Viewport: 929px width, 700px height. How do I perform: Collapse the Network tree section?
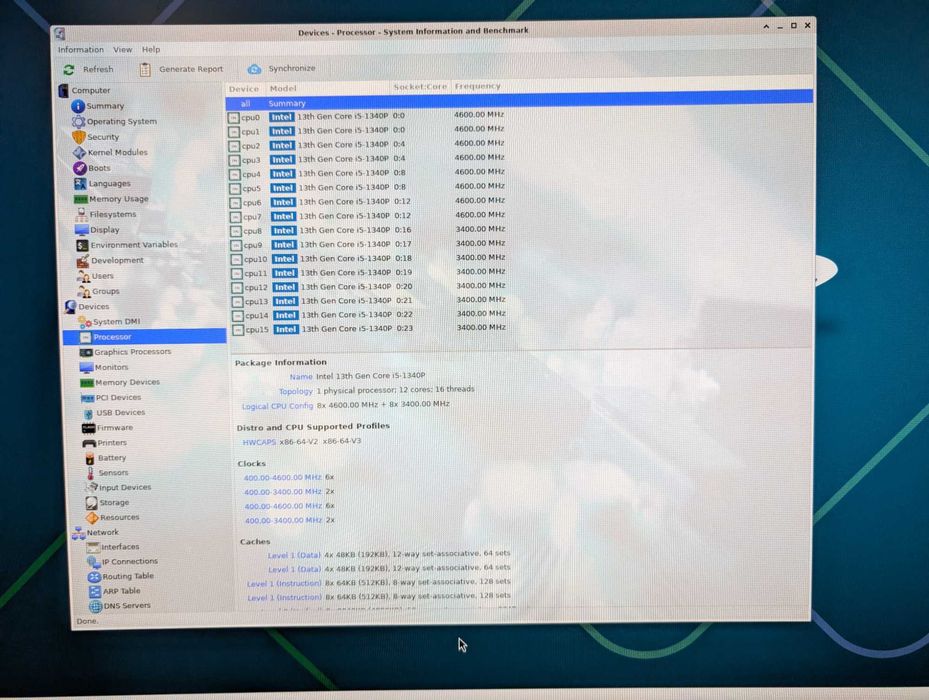(x=95, y=532)
